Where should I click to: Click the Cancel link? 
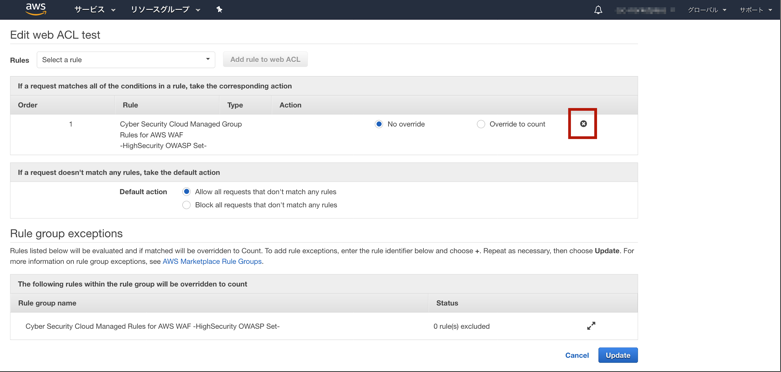click(577, 355)
